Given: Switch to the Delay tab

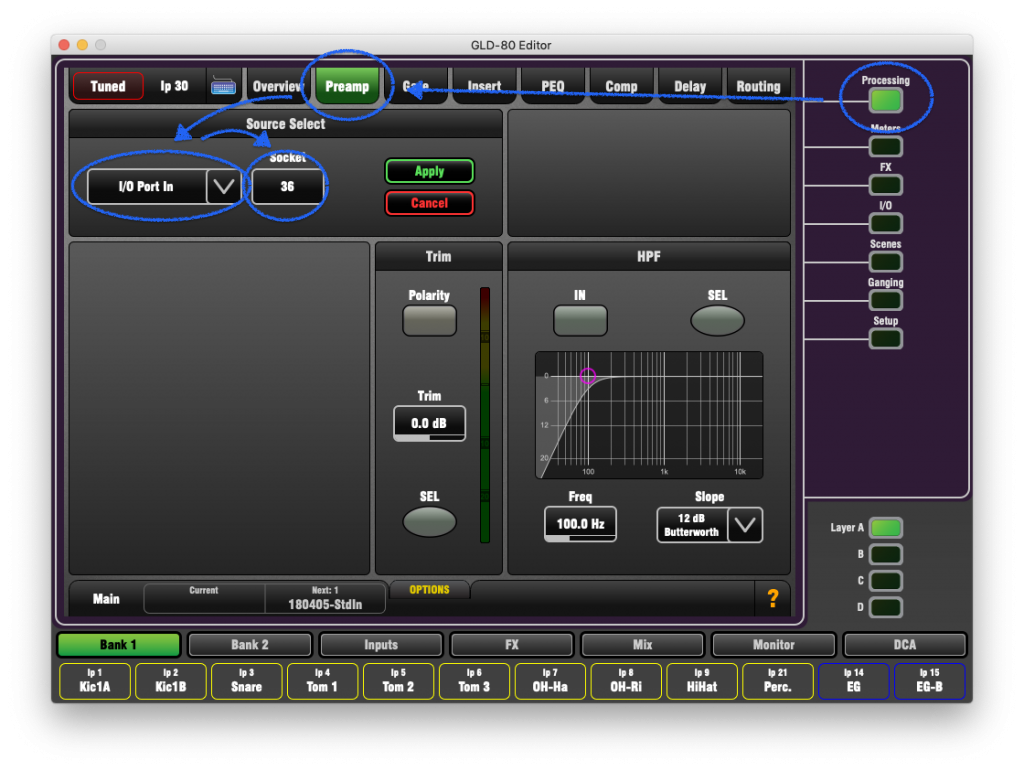Looking at the screenshot, I should pos(690,86).
